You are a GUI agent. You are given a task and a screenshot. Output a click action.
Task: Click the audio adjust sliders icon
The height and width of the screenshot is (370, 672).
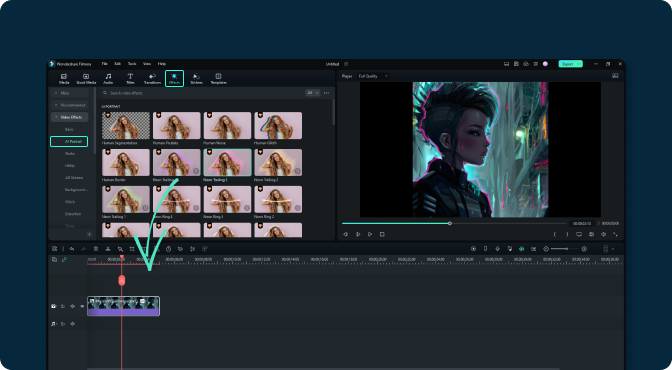[x=192, y=249]
